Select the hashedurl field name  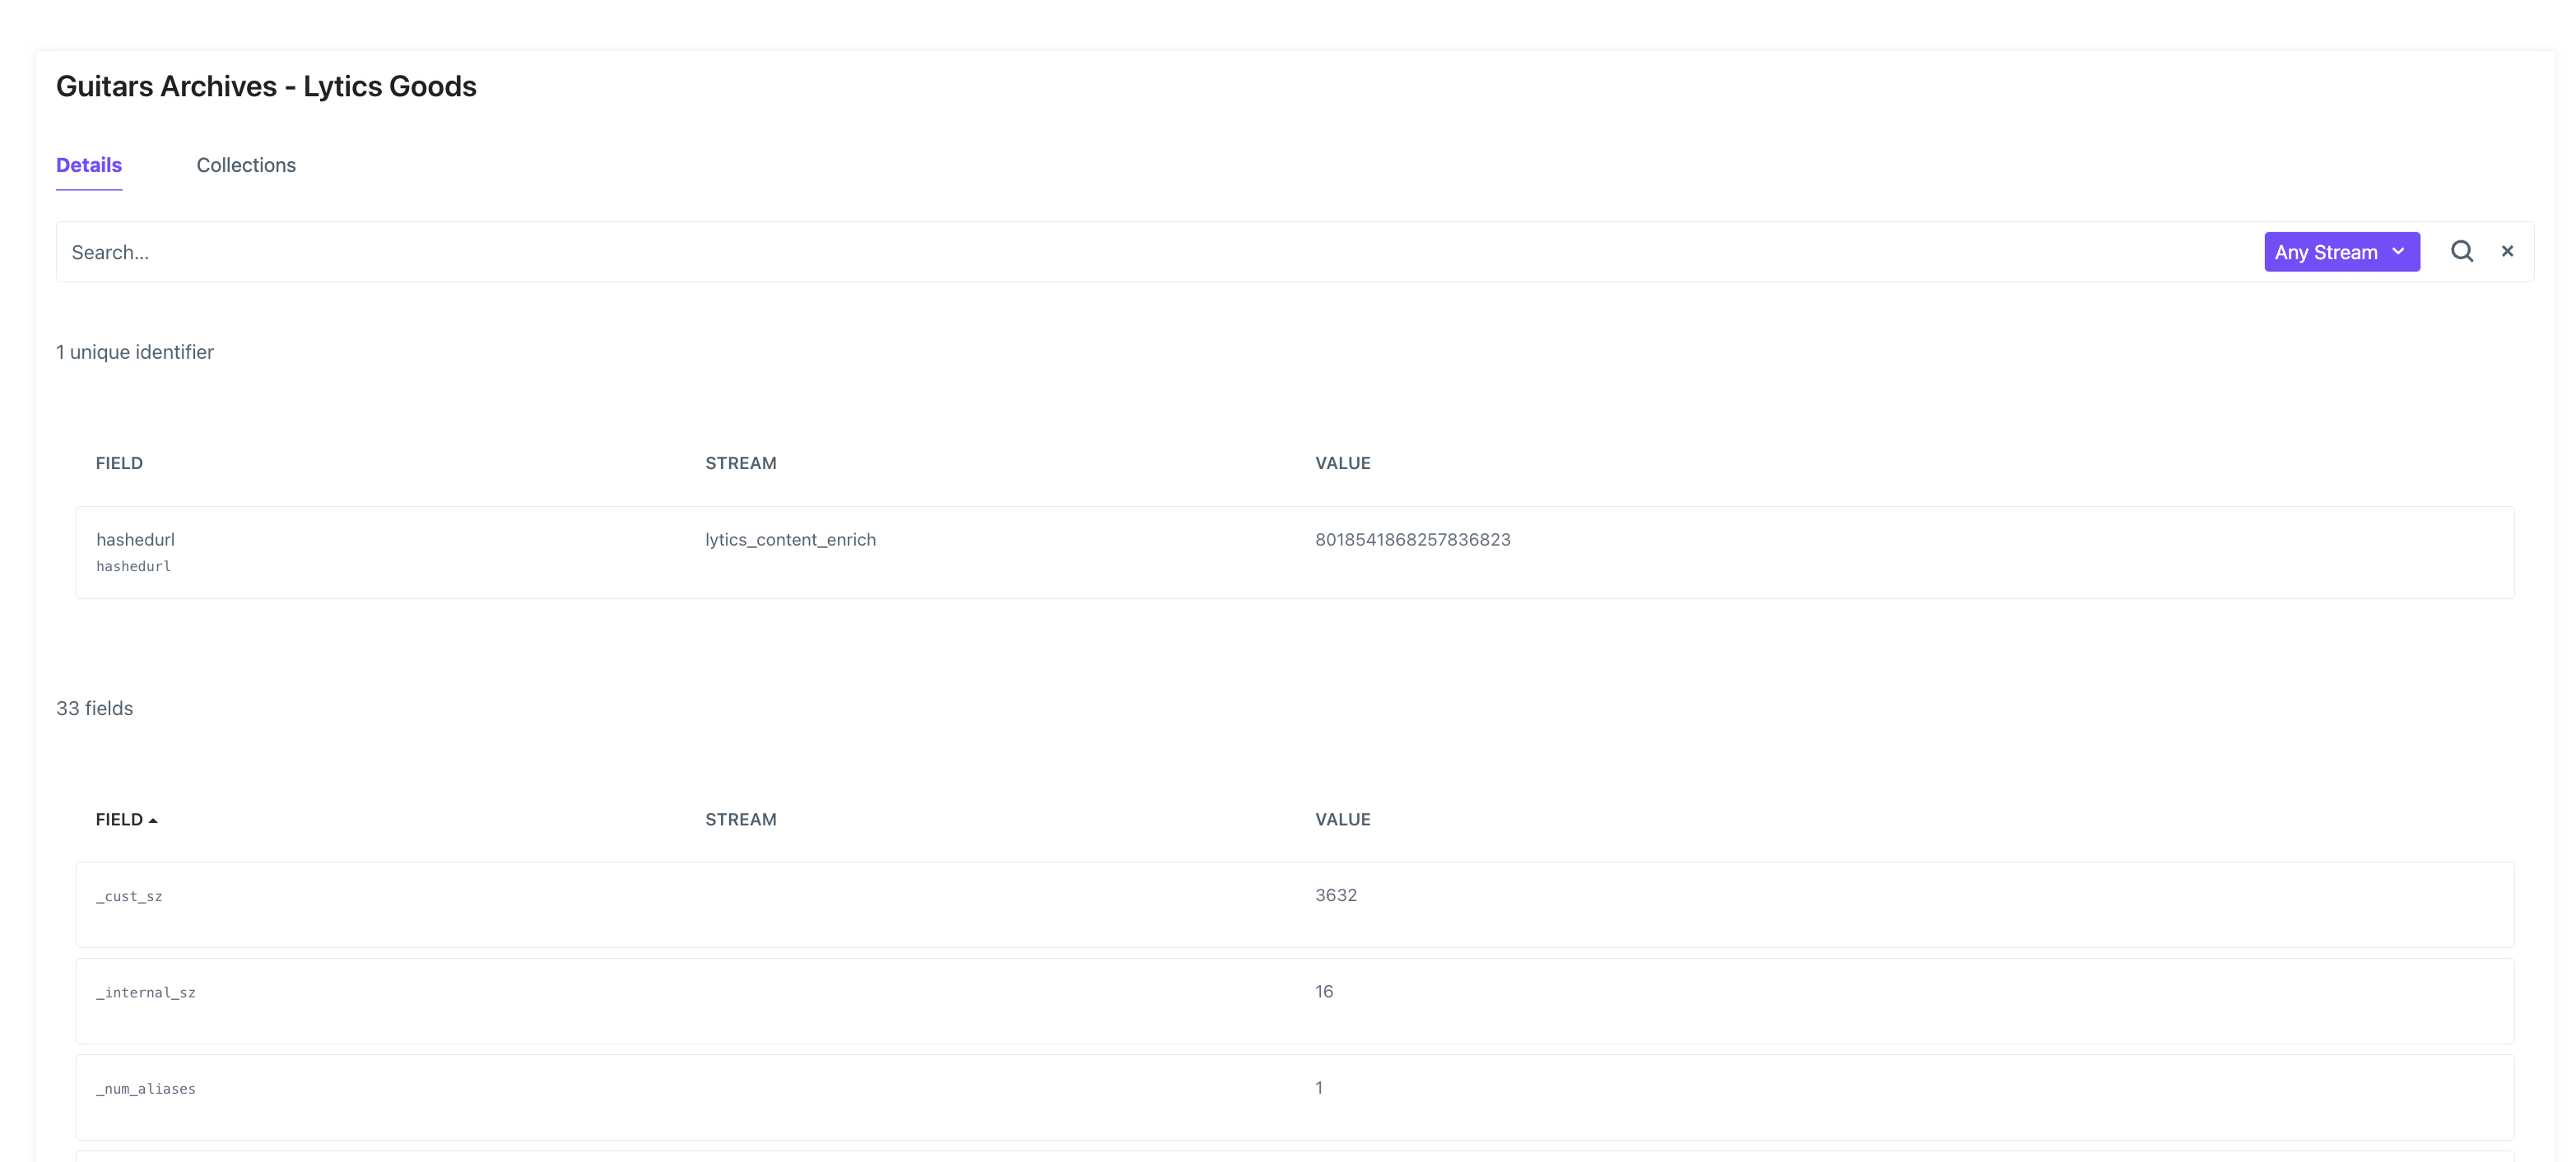point(135,539)
